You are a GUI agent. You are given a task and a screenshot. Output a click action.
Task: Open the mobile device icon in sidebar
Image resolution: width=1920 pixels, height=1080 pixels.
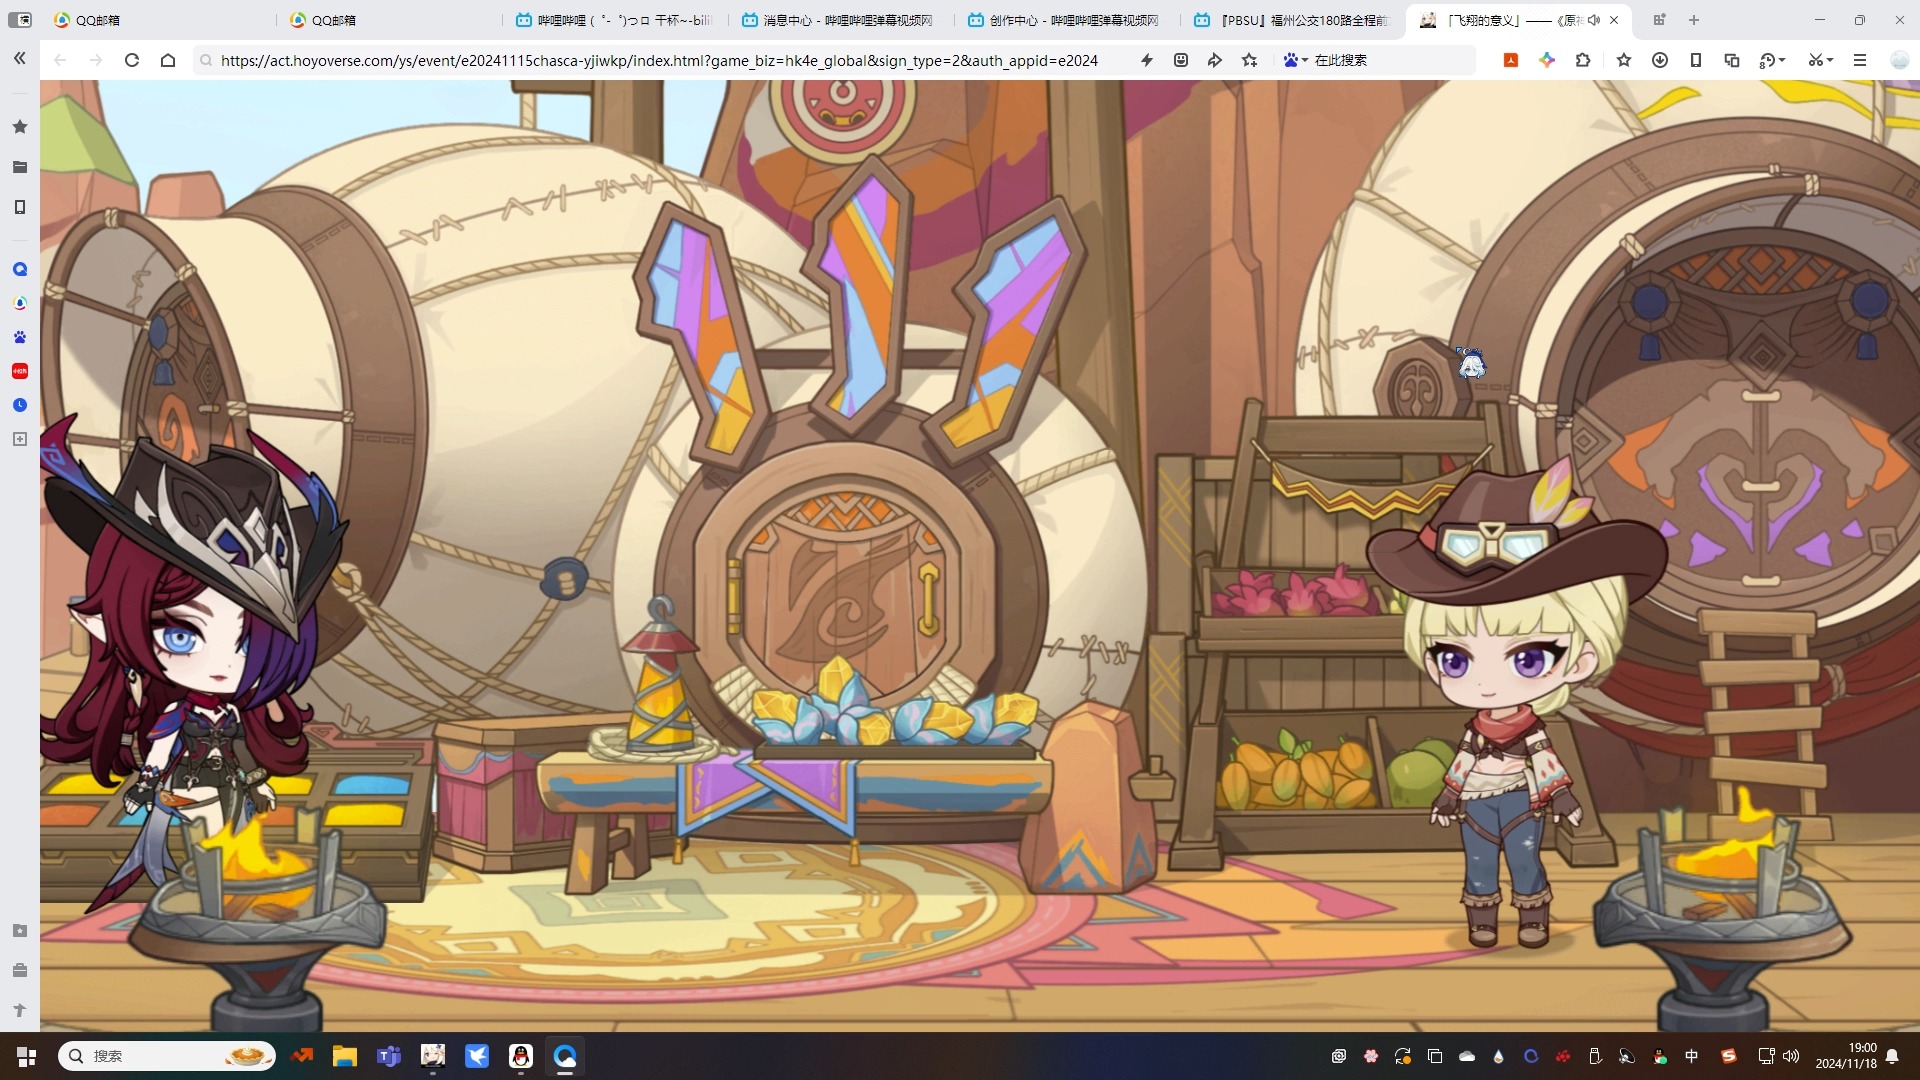click(x=19, y=207)
